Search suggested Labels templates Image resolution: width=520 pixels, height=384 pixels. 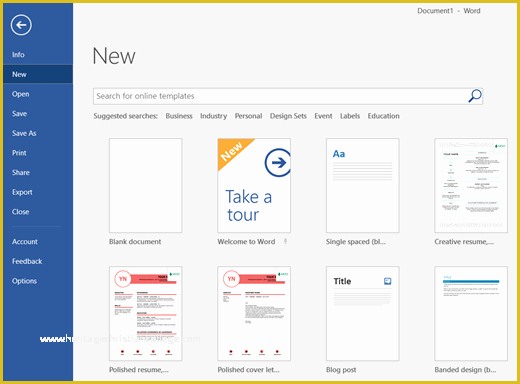point(350,116)
